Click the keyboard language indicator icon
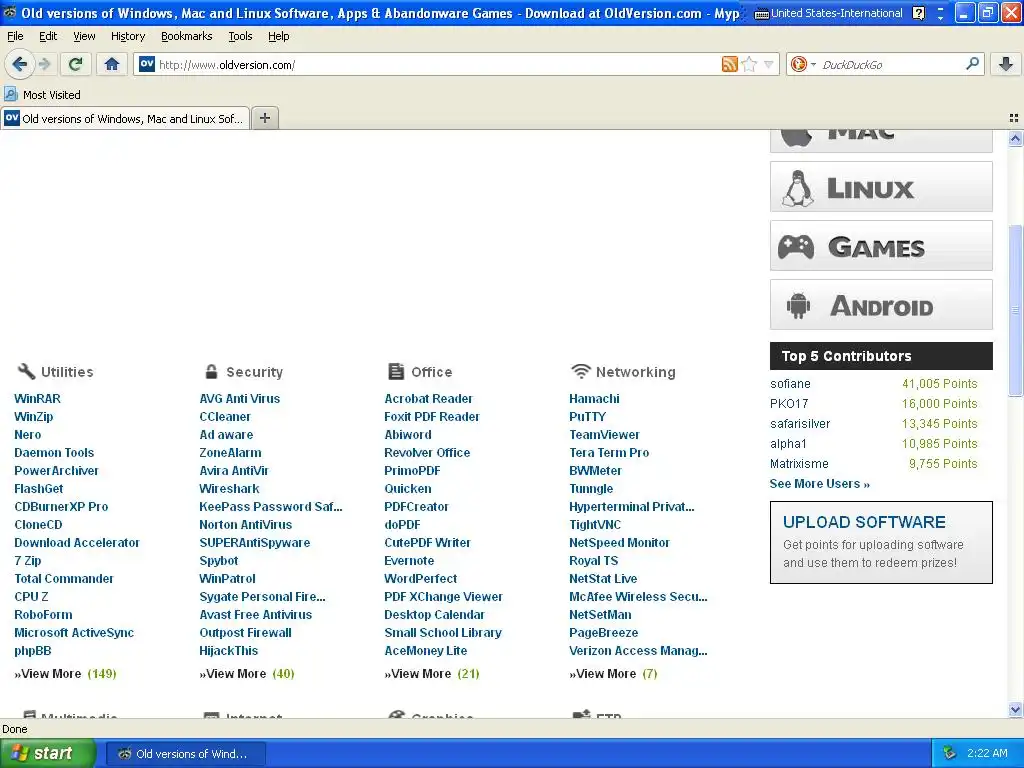 (761, 14)
